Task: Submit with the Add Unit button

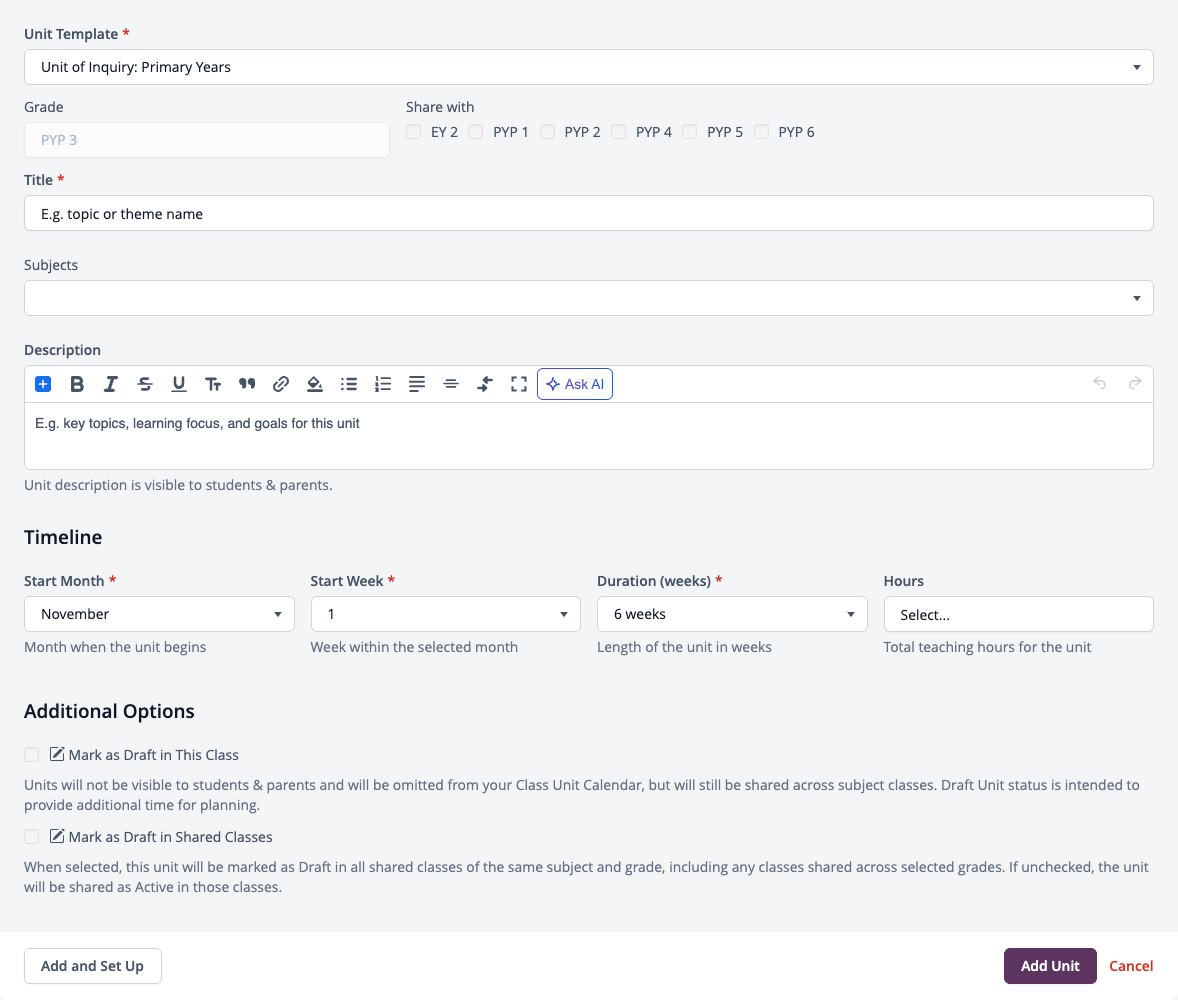Action: point(1050,966)
